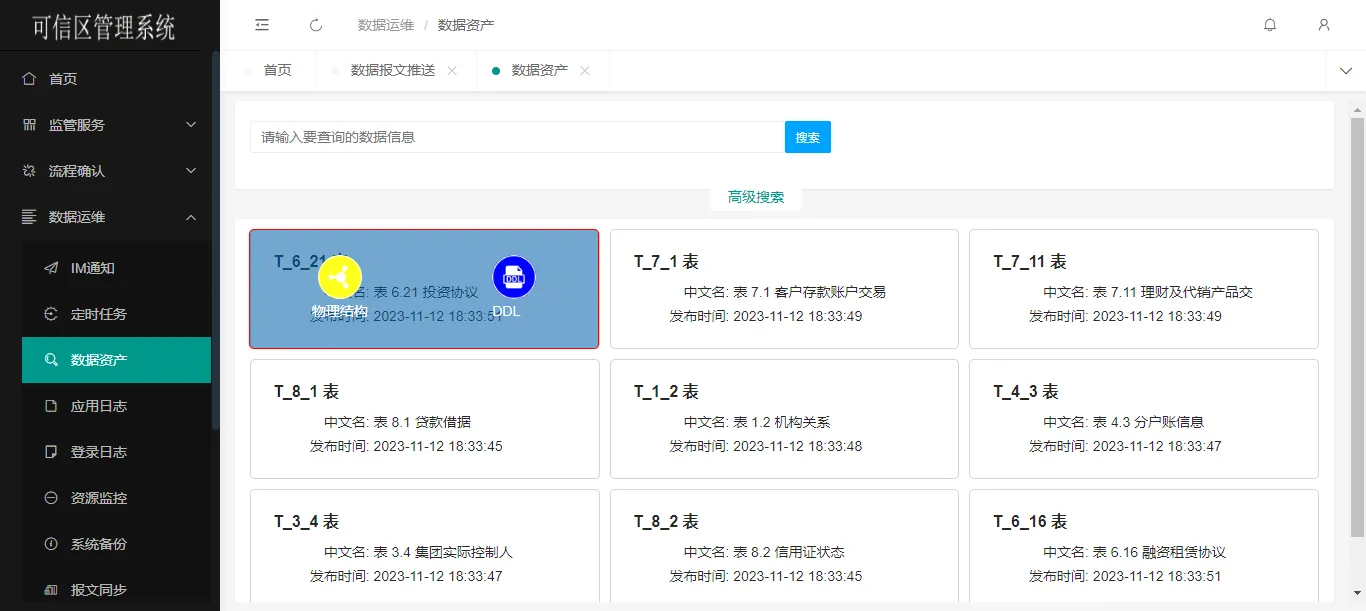Close the 数据资产 tab
This screenshot has width=1366, height=611.
585,71
